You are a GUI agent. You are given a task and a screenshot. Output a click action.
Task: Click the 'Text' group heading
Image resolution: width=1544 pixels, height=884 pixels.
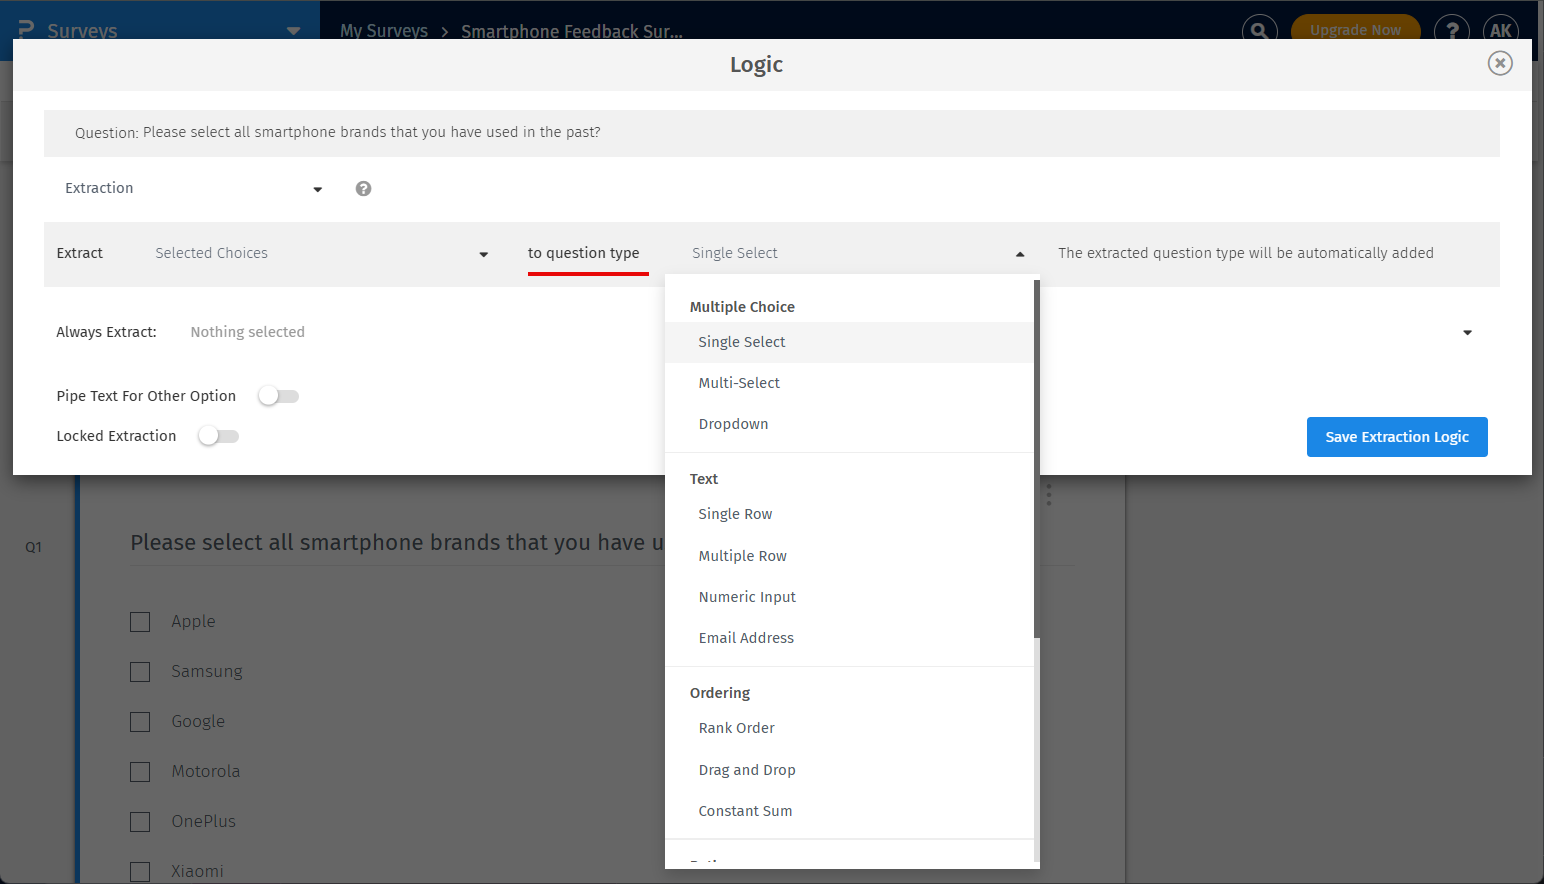(704, 479)
